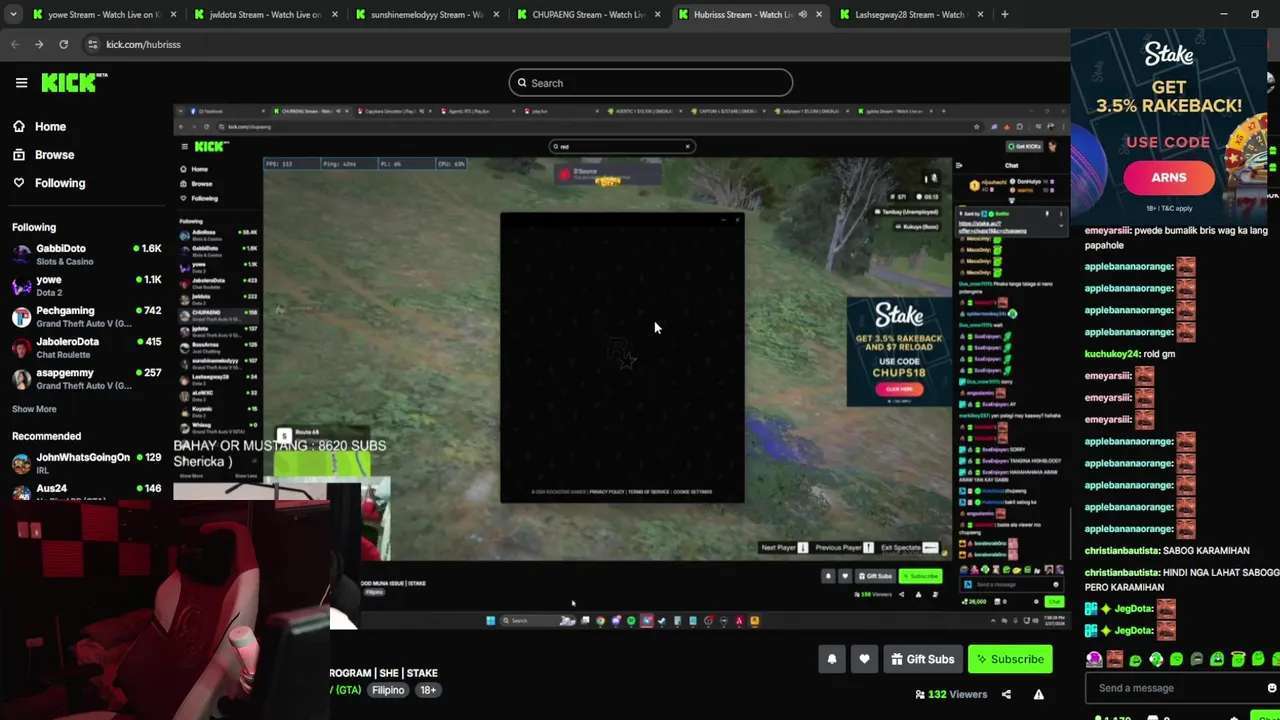
Task: Click the site information icon in address bar
Action: pyautogui.click(x=92, y=44)
